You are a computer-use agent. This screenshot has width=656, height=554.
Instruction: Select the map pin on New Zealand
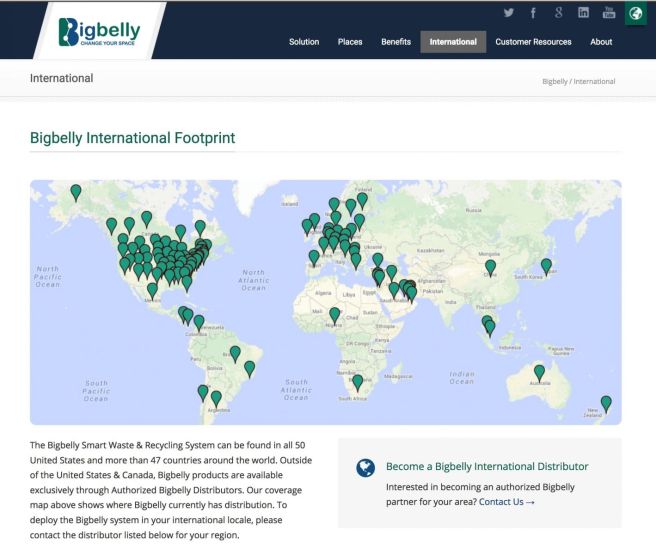pos(606,403)
